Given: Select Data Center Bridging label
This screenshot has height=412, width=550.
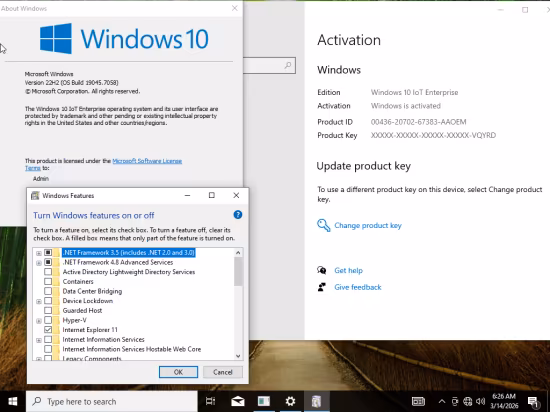Looking at the screenshot, I should [x=92, y=291].
